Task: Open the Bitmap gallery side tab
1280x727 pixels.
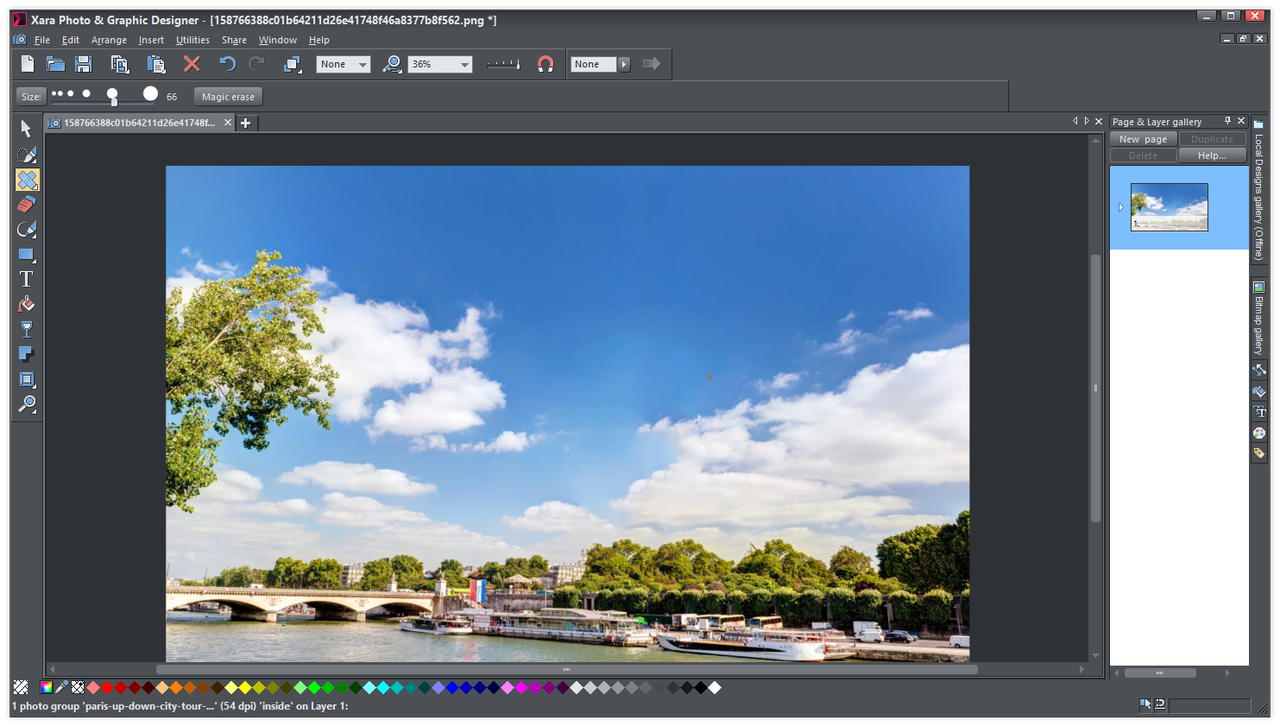Action: click(x=1259, y=318)
